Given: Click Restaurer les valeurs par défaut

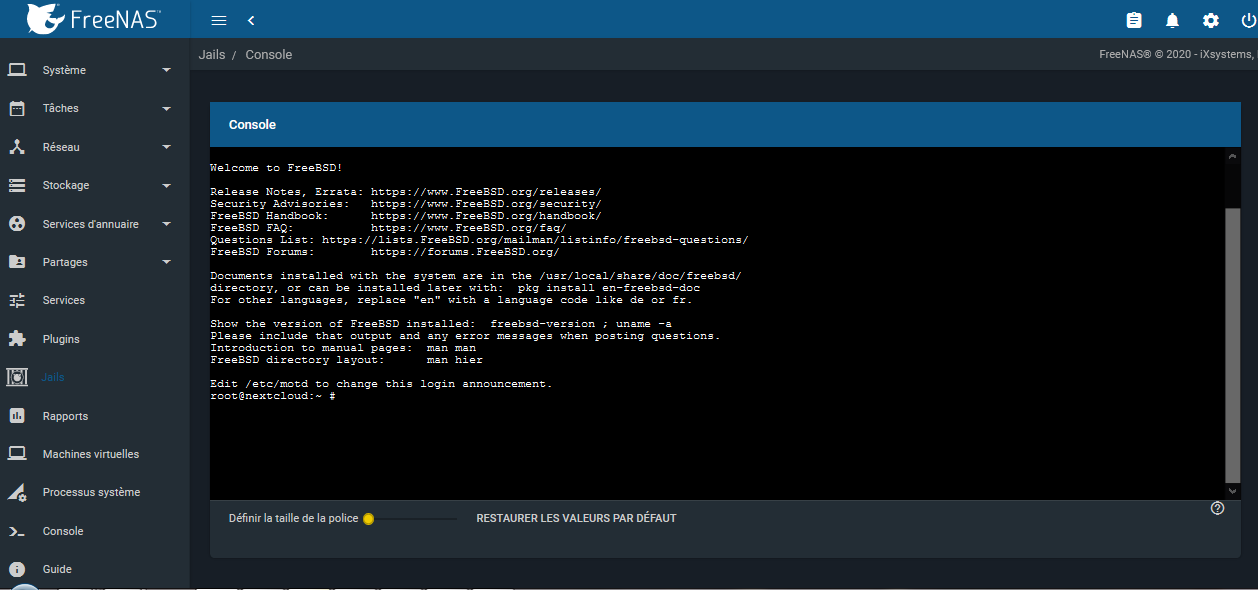Looking at the screenshot, I should 576,518.
